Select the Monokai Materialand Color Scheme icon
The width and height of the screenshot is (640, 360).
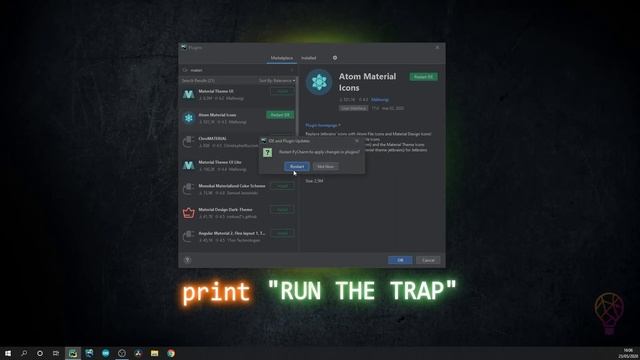189,189
